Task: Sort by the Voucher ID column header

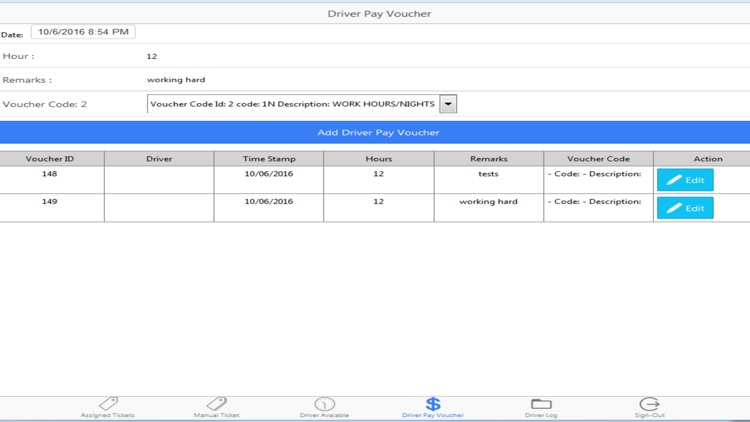Action: point(49,159)
